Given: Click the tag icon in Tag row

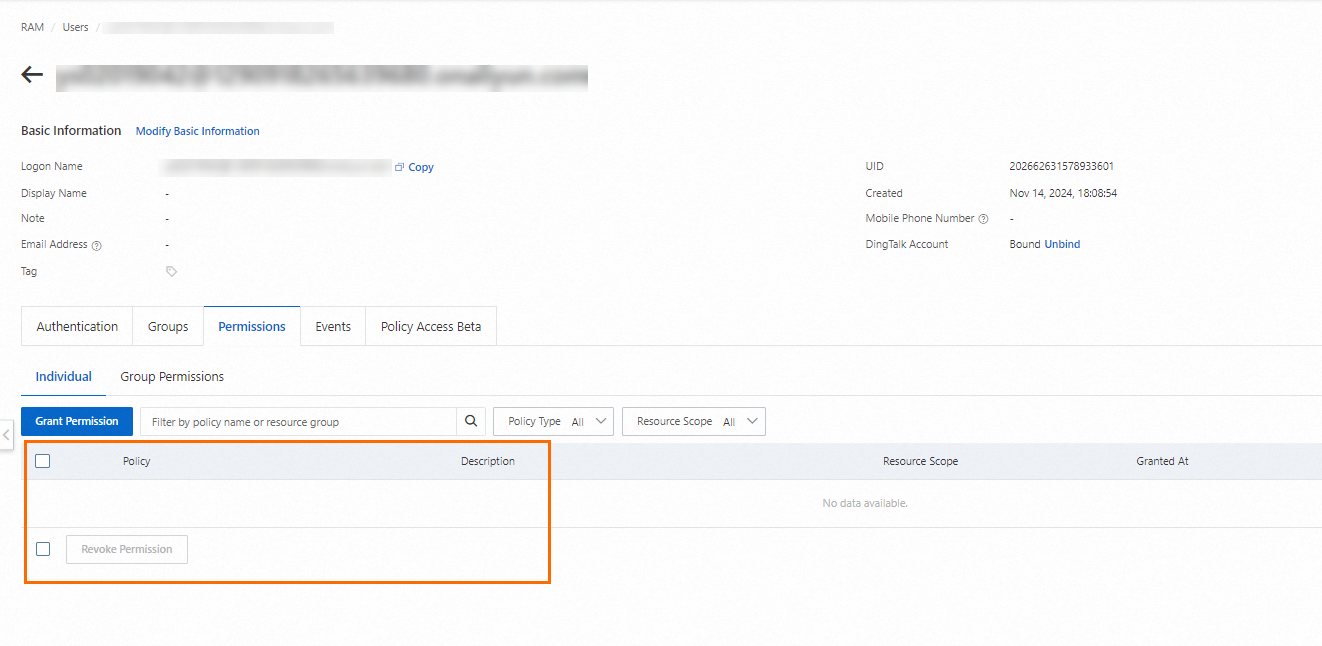Looking at the screenshot, I should pos(171,271).
